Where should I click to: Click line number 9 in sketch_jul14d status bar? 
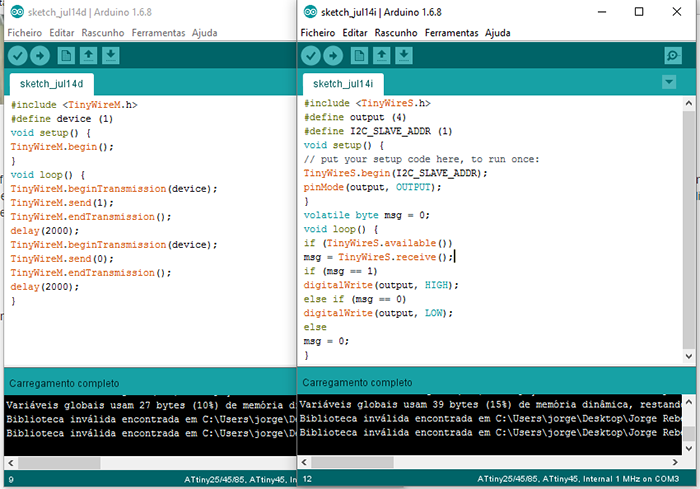(11, 480)
